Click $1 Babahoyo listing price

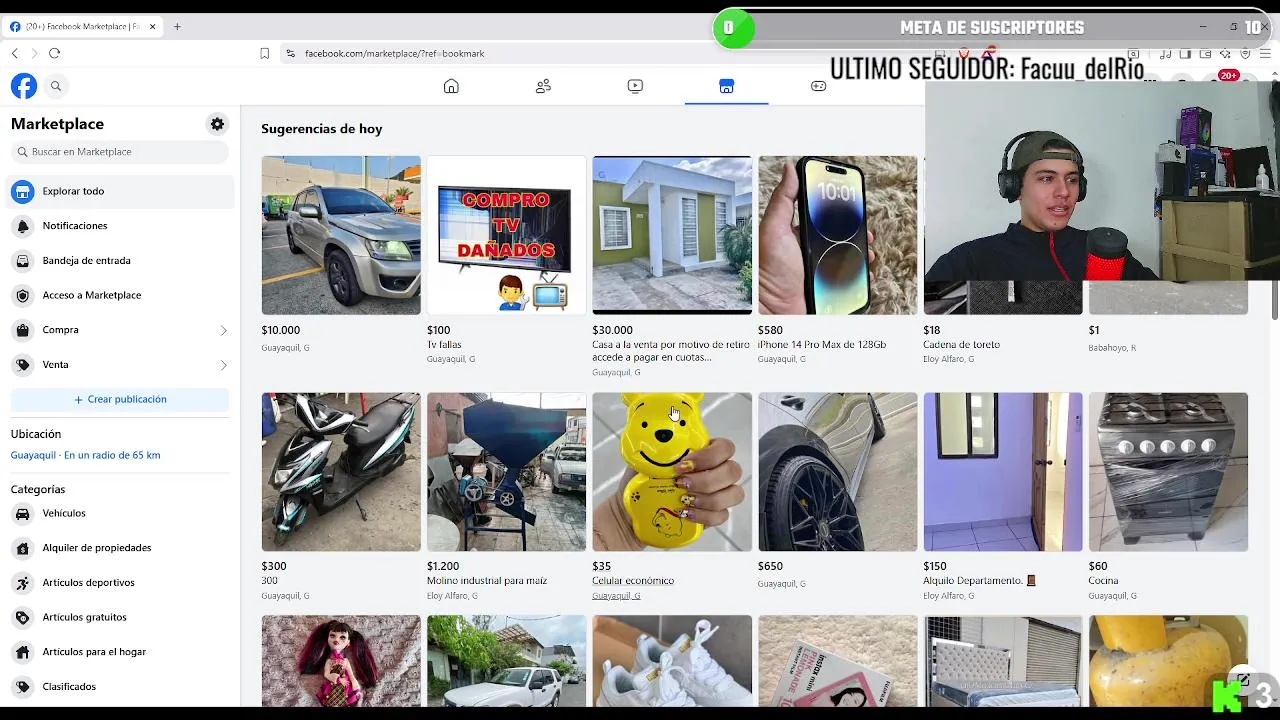tap(1094, 330)
